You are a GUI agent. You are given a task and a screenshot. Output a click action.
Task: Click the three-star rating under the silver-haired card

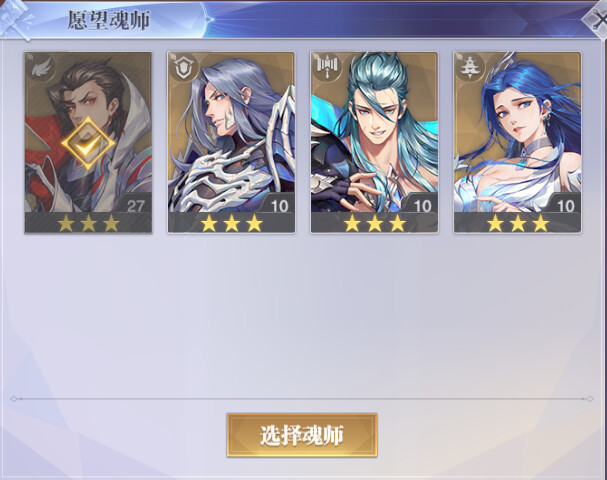231,223
